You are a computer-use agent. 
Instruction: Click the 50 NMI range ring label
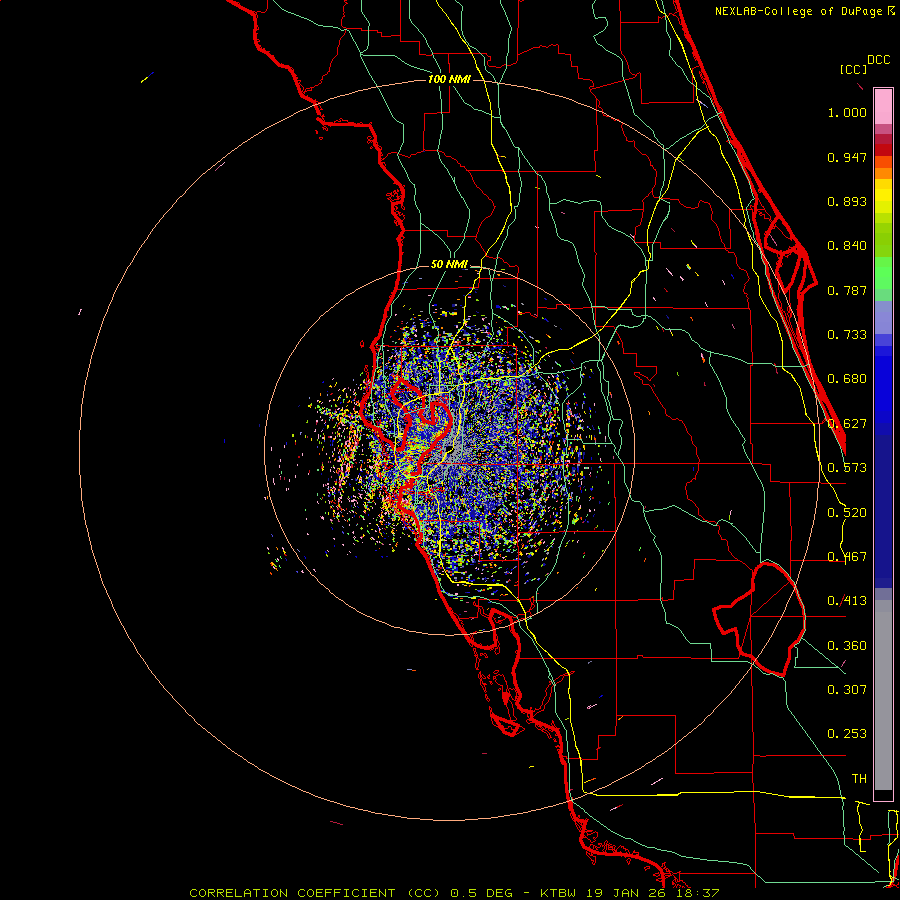pyautogui.click(x=449, y=264)
